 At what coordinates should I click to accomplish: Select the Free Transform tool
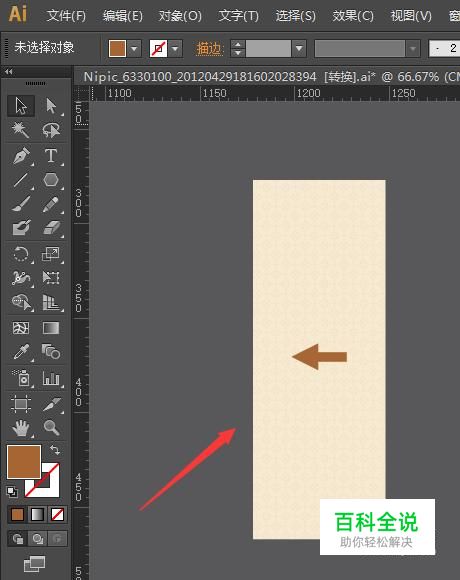(51, 278)
